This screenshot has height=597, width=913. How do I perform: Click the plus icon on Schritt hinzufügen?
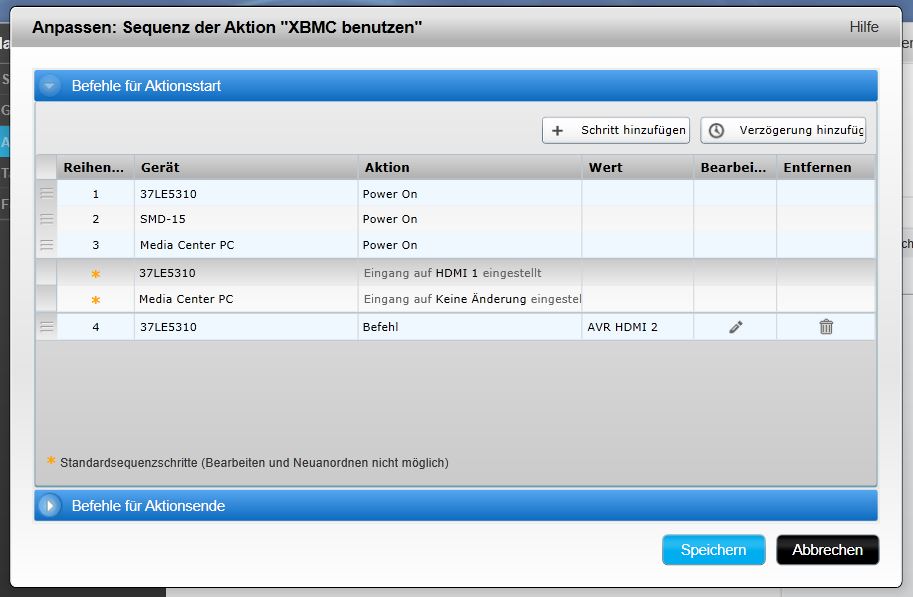point(558,131)
